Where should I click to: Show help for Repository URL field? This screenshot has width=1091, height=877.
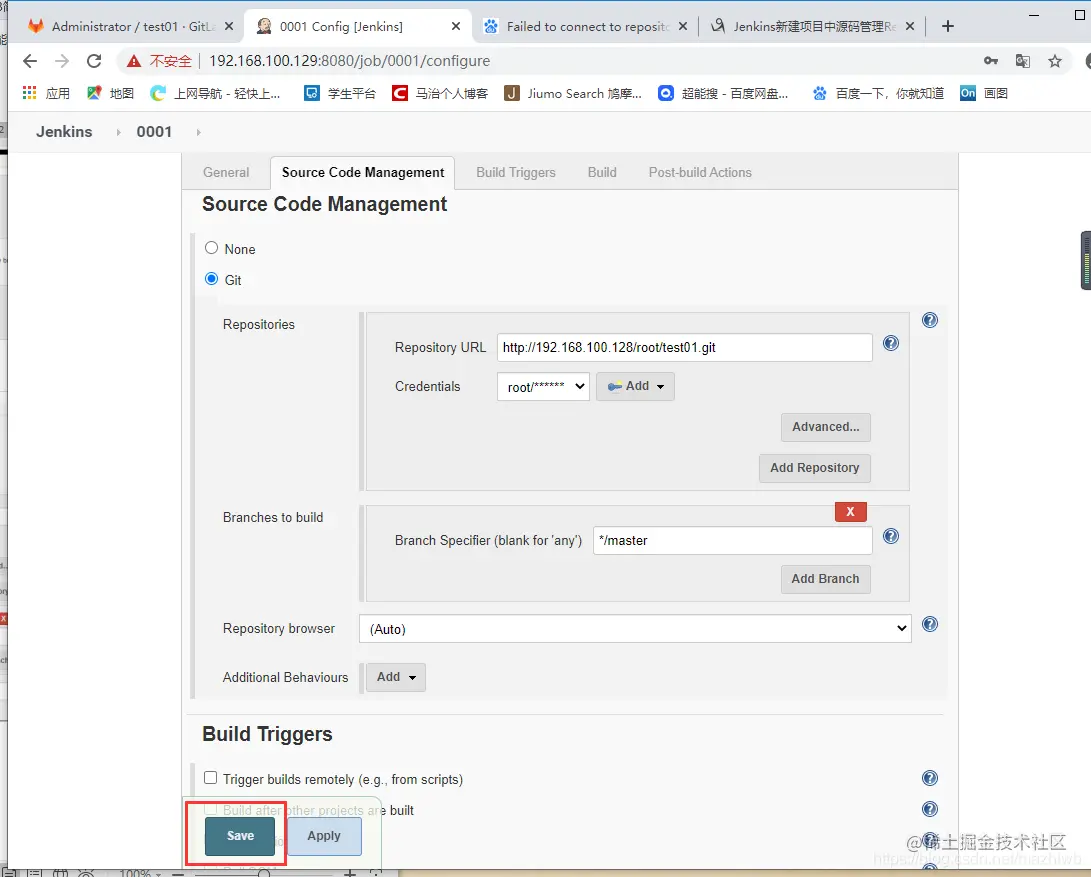point(891,343)
